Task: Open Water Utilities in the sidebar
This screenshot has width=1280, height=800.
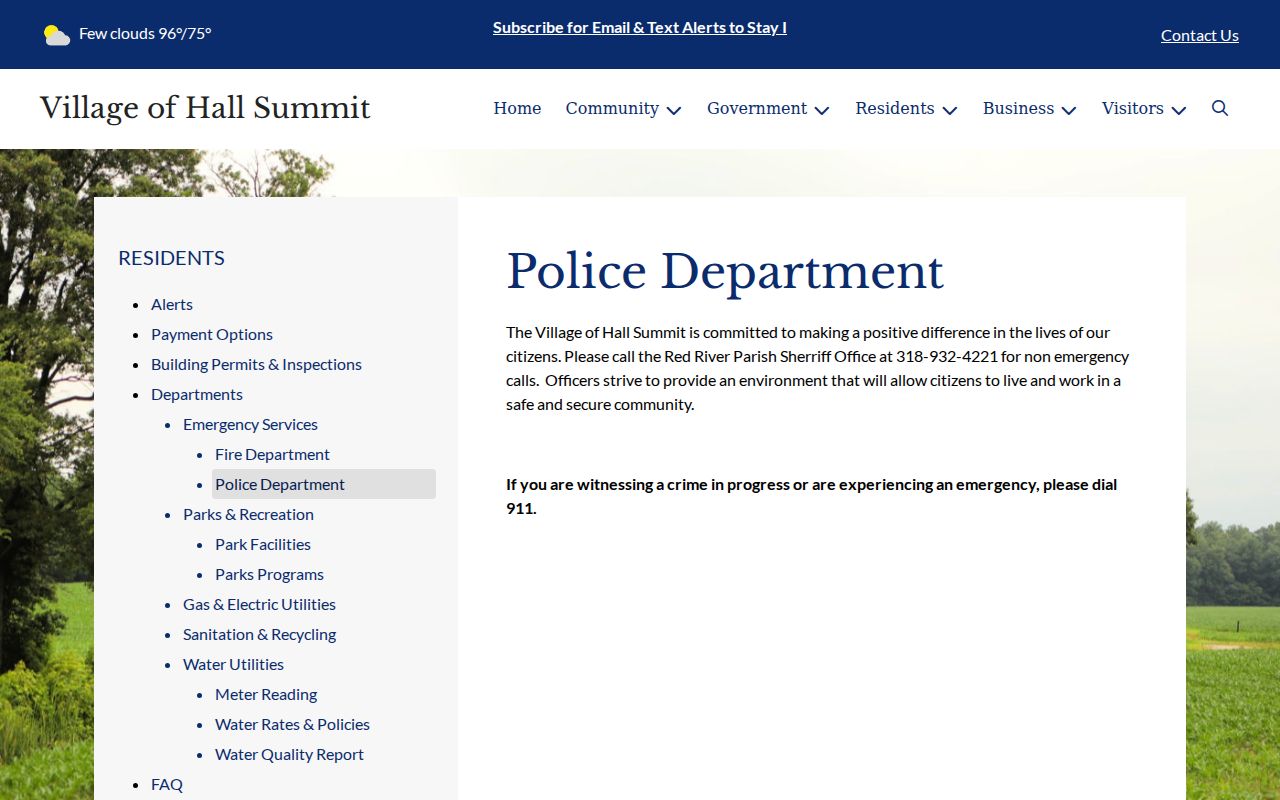Action: coord(233,664)
